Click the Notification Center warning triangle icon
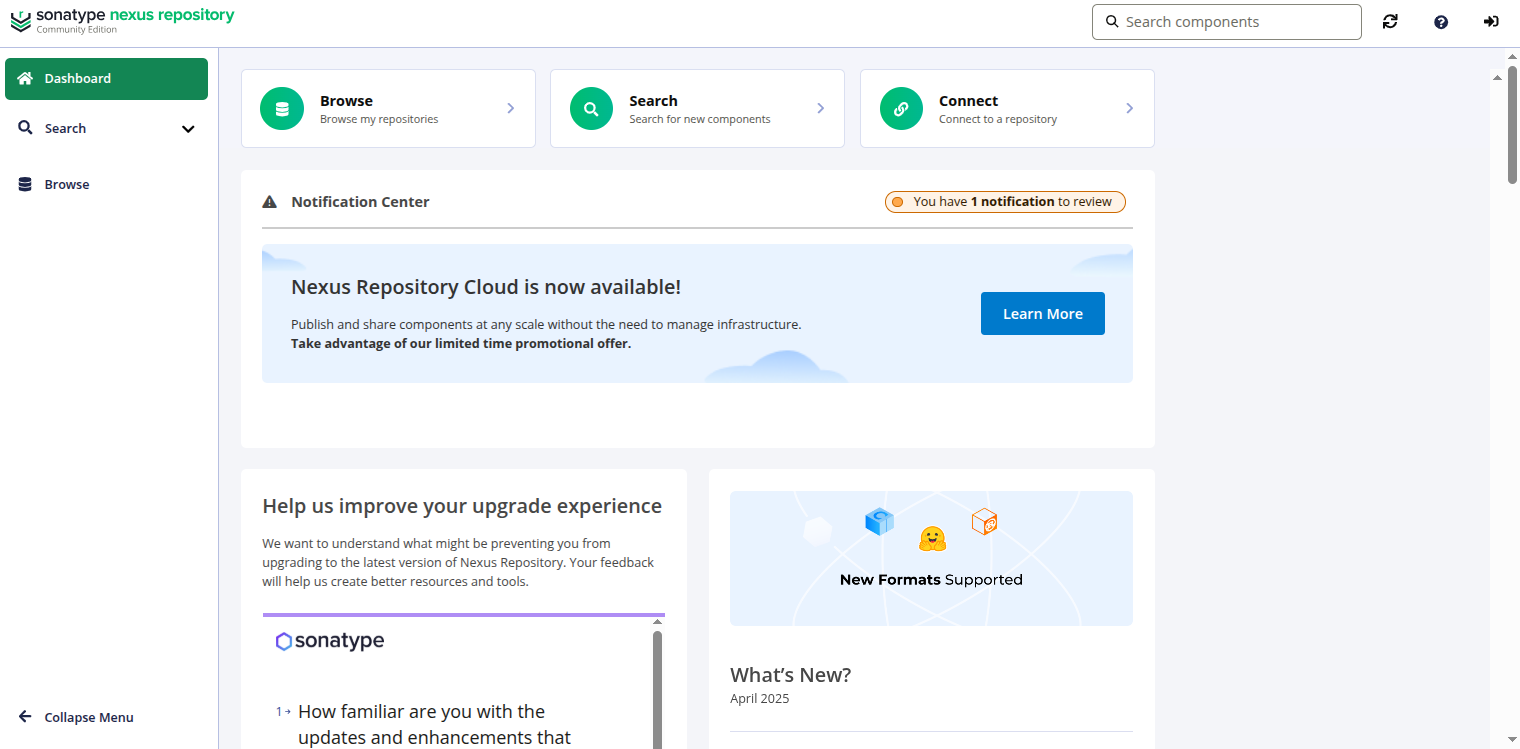 [x=269, y=202]
